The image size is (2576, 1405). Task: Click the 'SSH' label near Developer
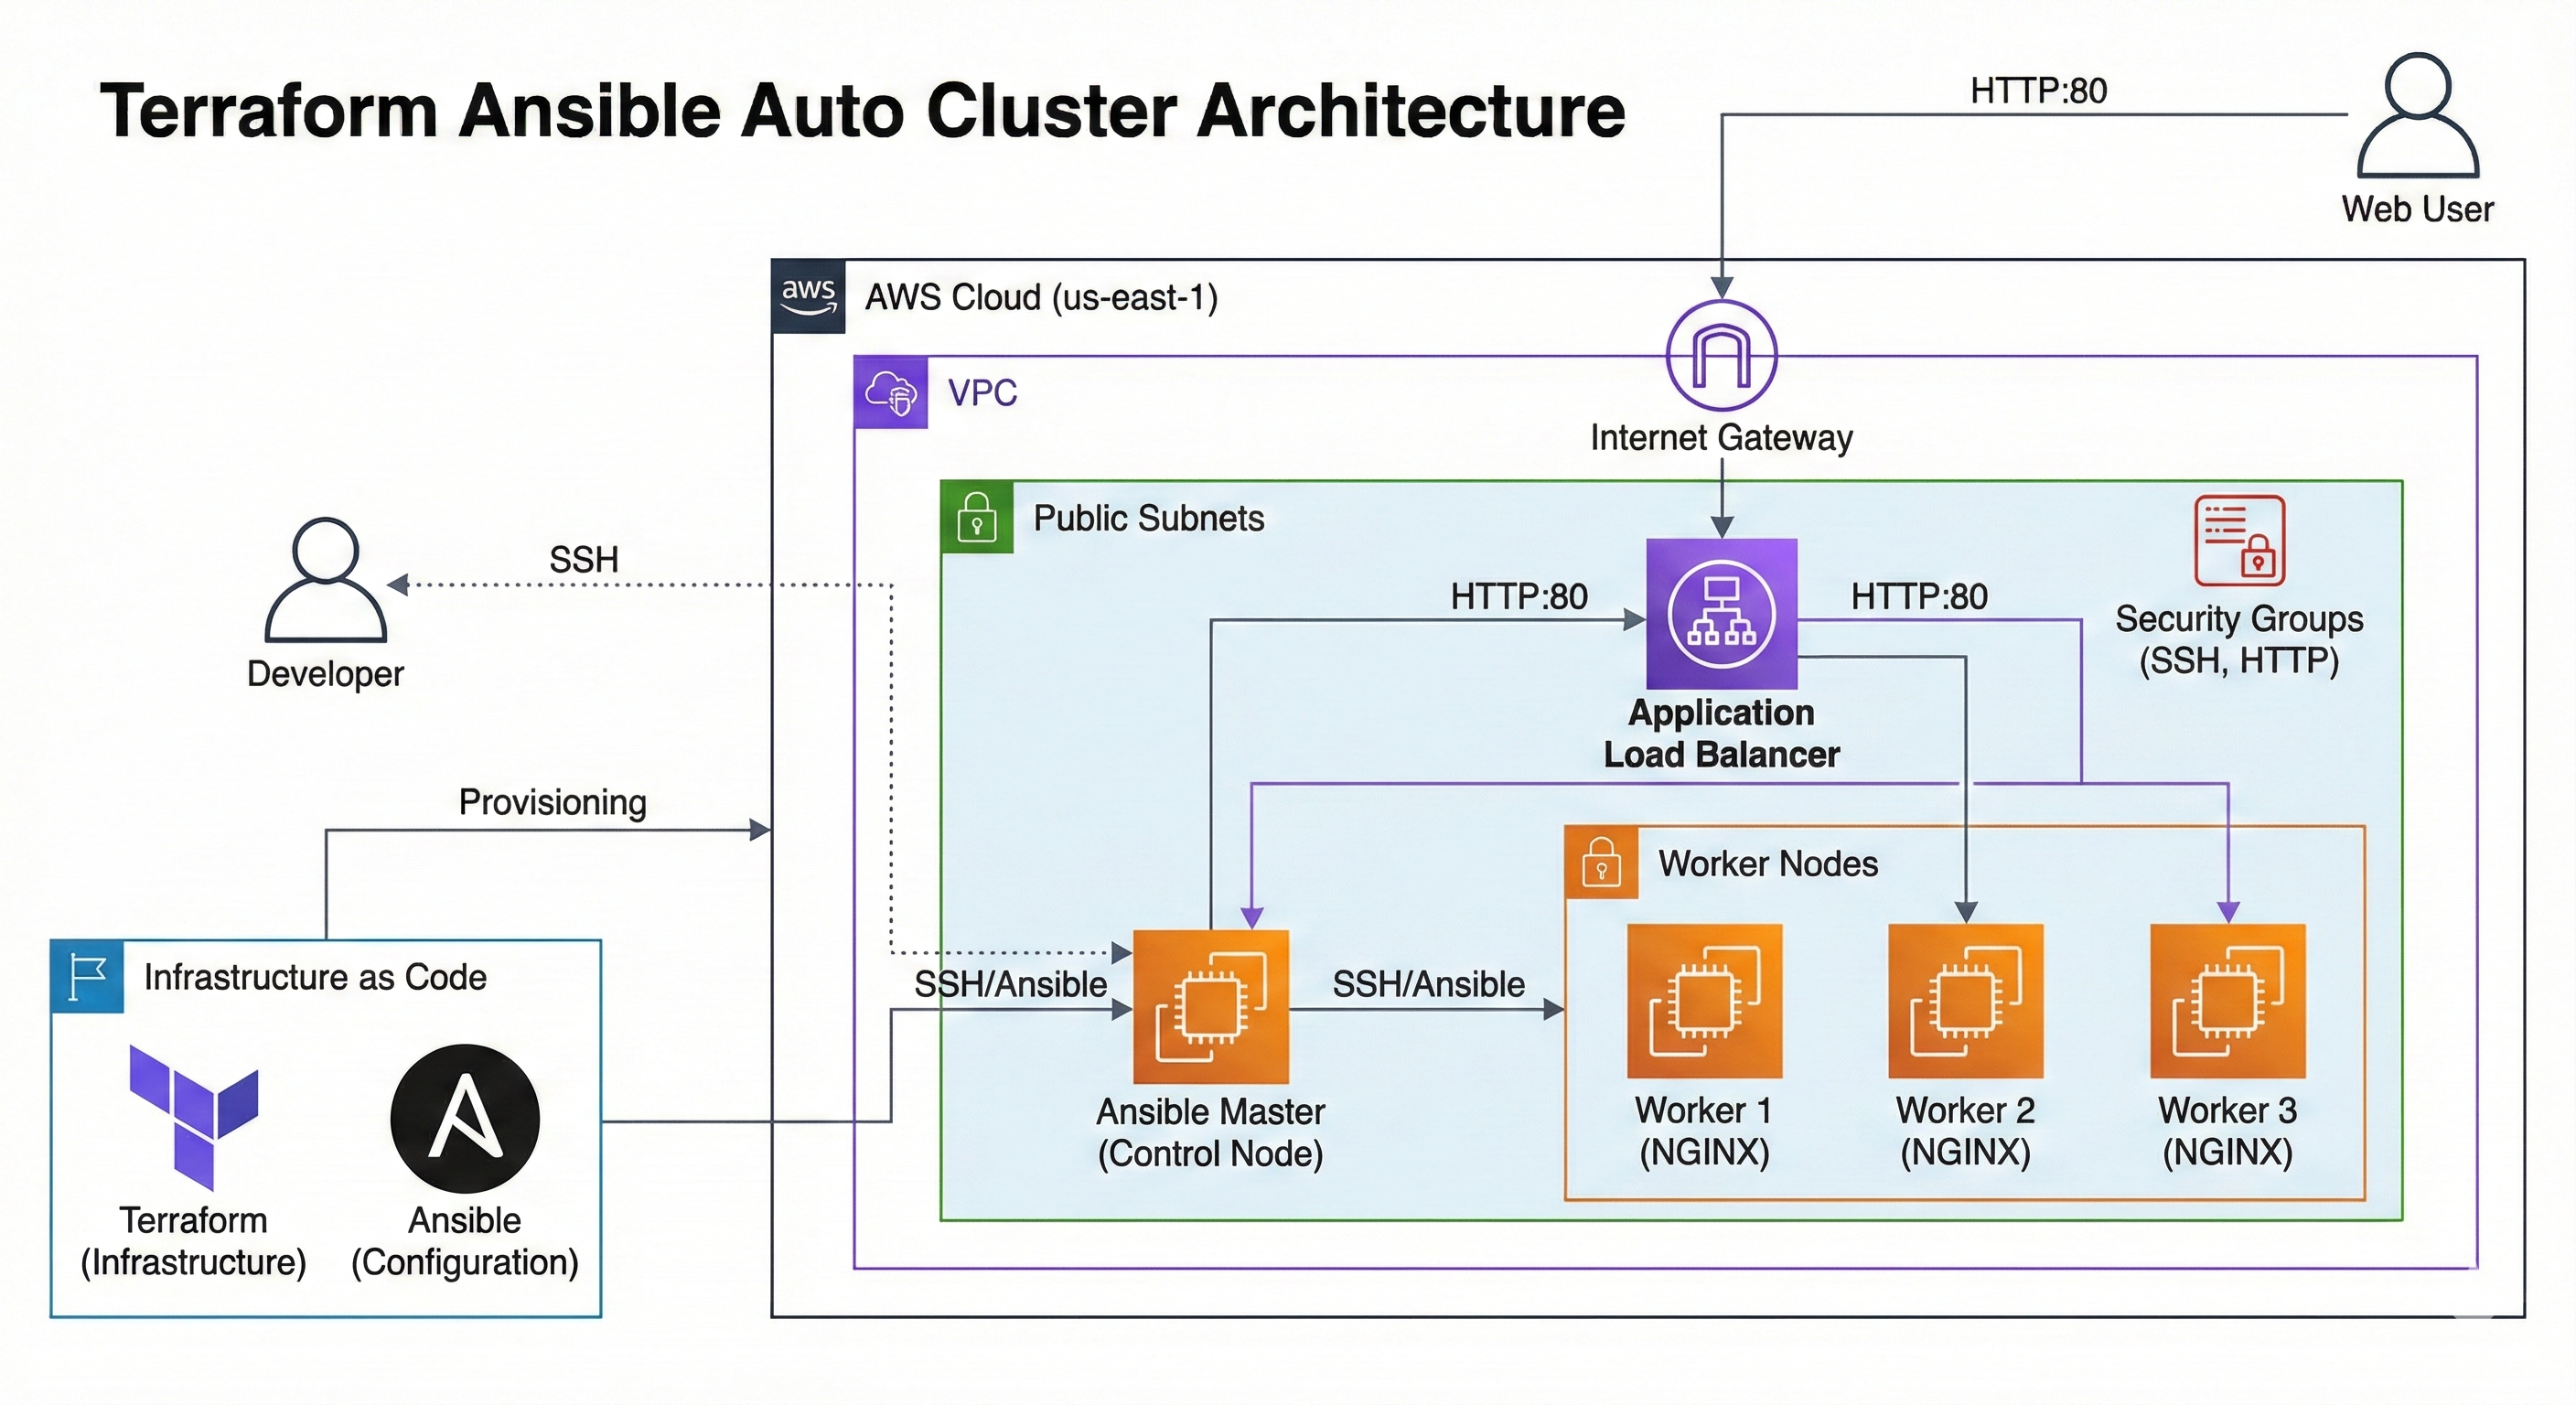tap(584, 559)
